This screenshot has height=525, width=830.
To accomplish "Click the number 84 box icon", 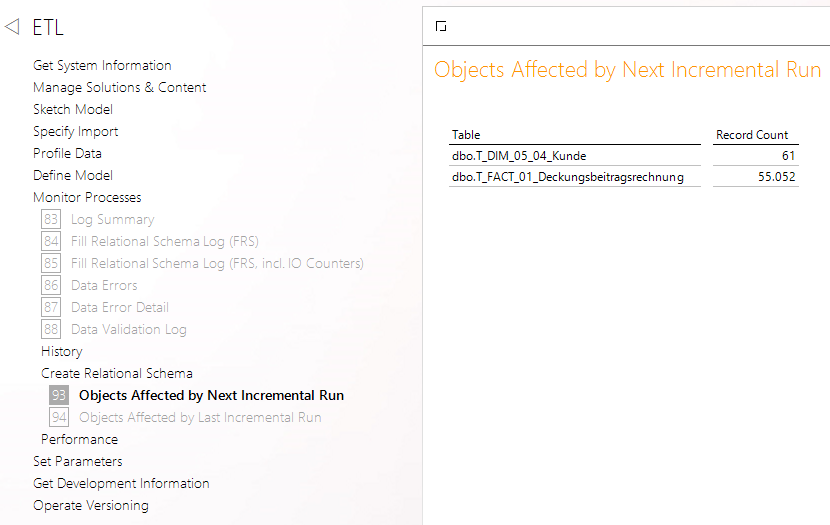I will pos(52,241).
